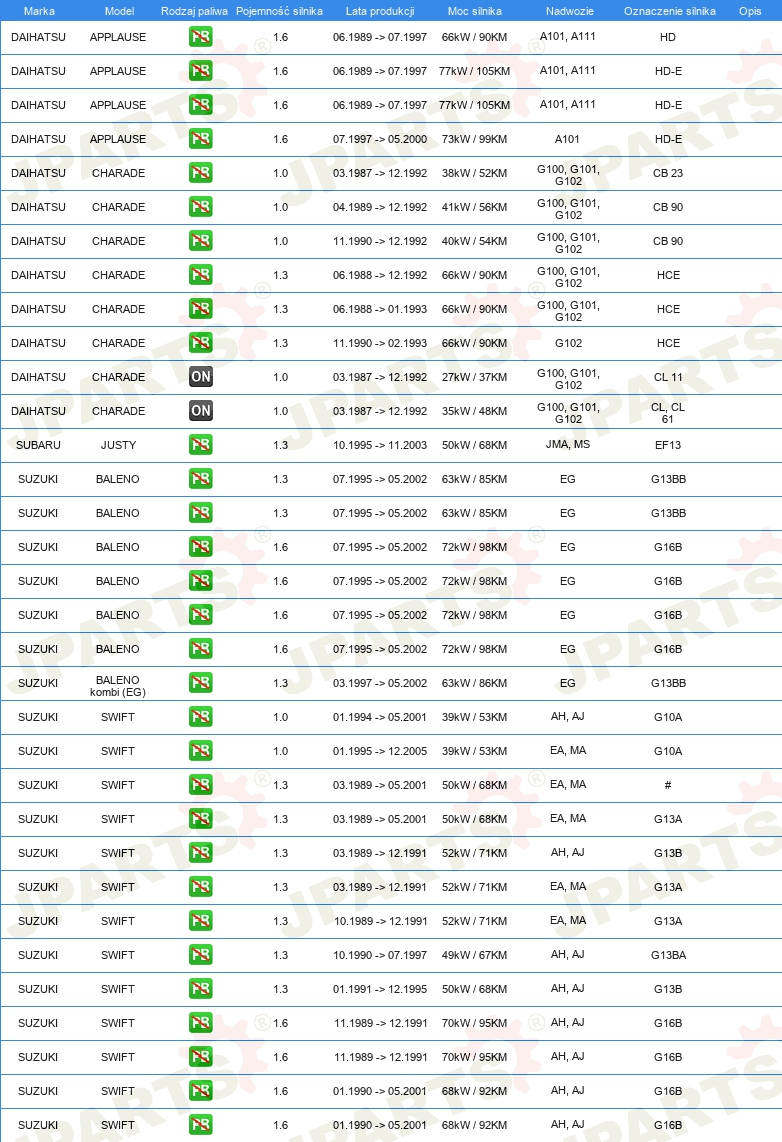Click the petrol icon for Swift 01.1995 -> 12.2005
This screenshot has height=1142, width=782.
(201, 751)
